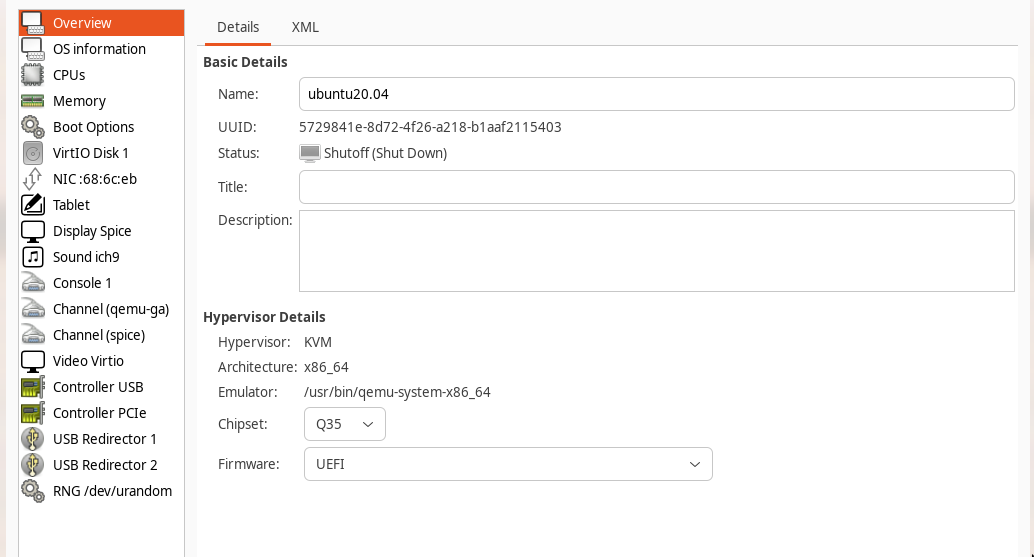Switch to the XML tab
This screenshot has height=557, width=1034.
(x=305, y=27)
